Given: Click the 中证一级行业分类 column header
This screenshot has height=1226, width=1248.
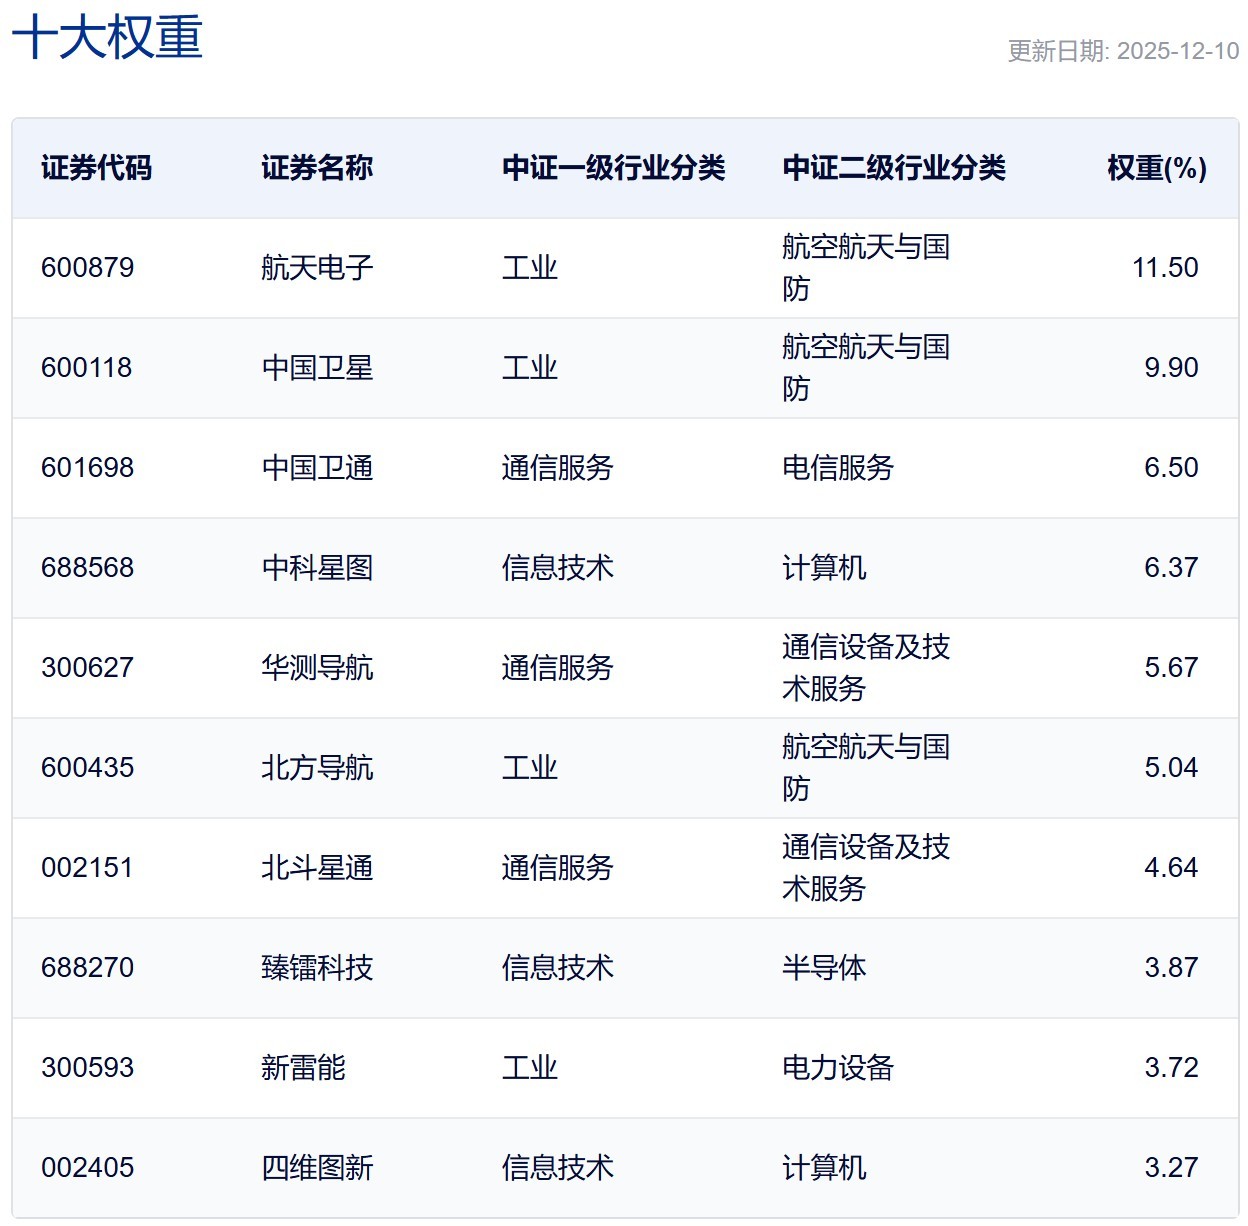Looking at the screenshot, I should click(x=613, y=168).
